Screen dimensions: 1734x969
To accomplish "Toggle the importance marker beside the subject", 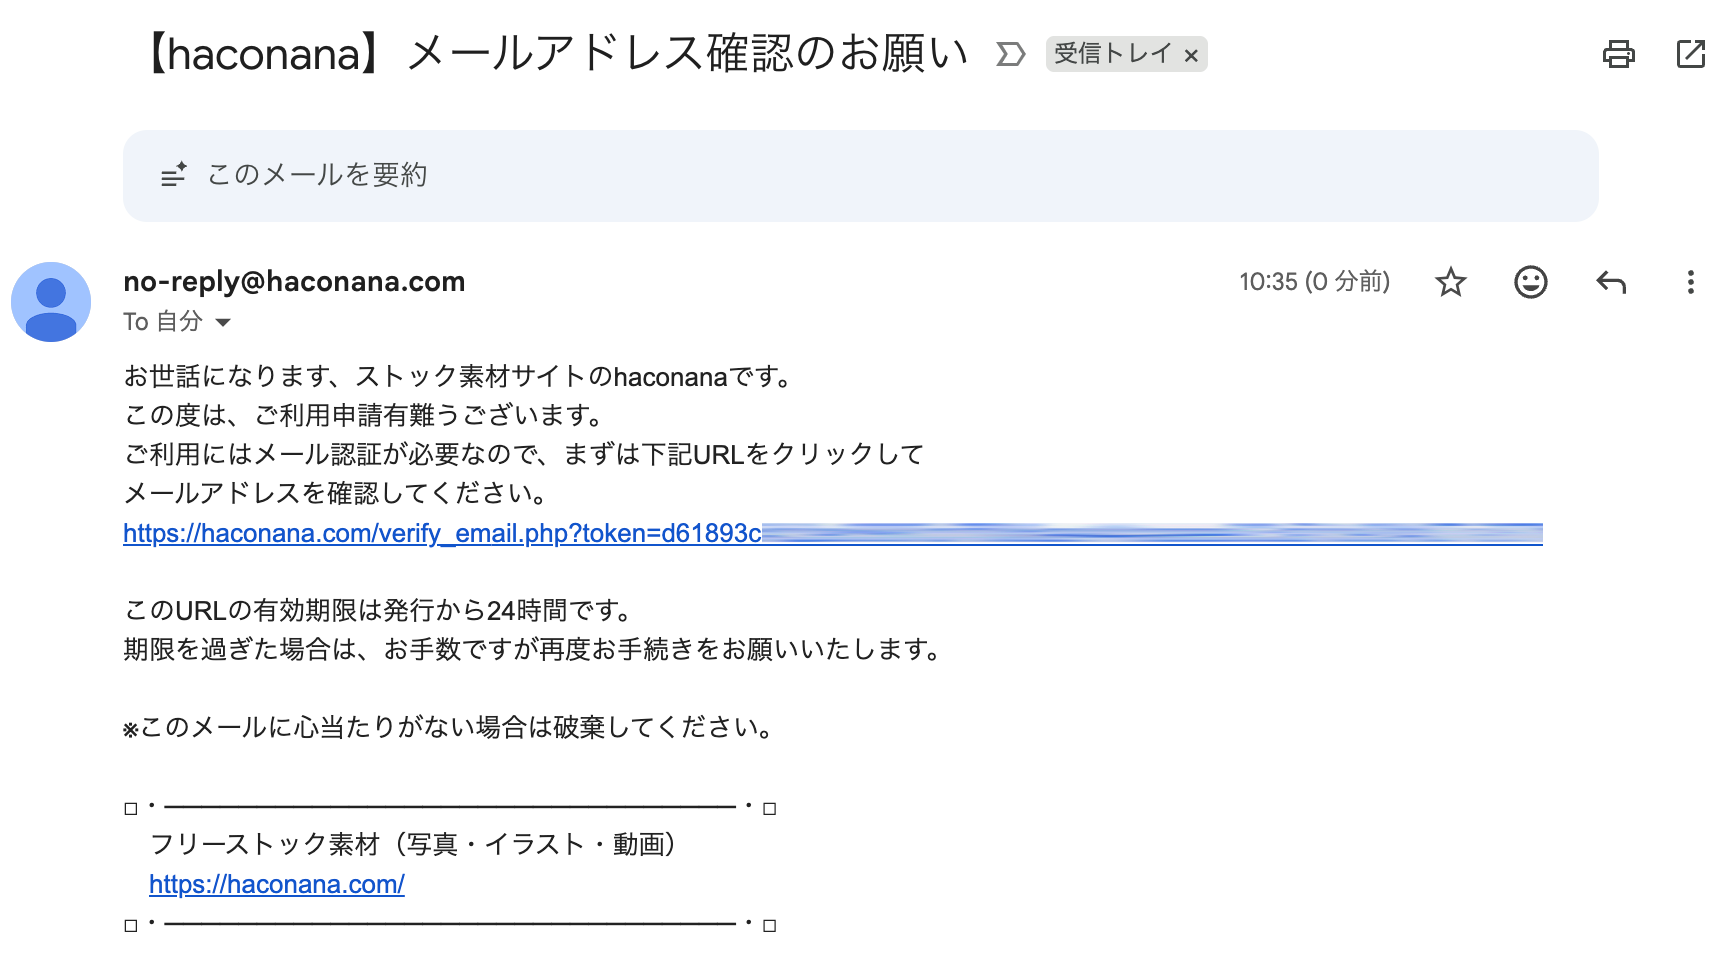I will (x=1010, y=54).
